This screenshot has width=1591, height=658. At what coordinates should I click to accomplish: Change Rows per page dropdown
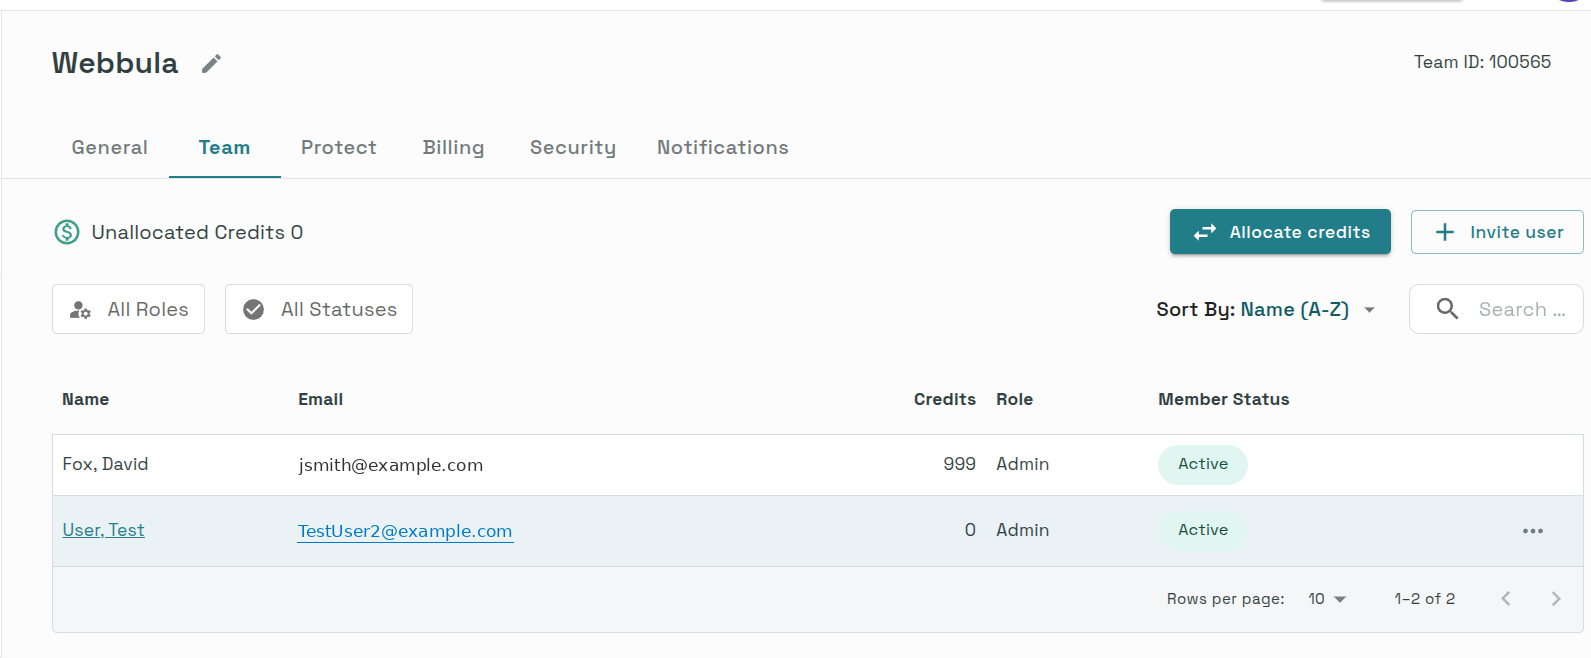coord(1327,599)
